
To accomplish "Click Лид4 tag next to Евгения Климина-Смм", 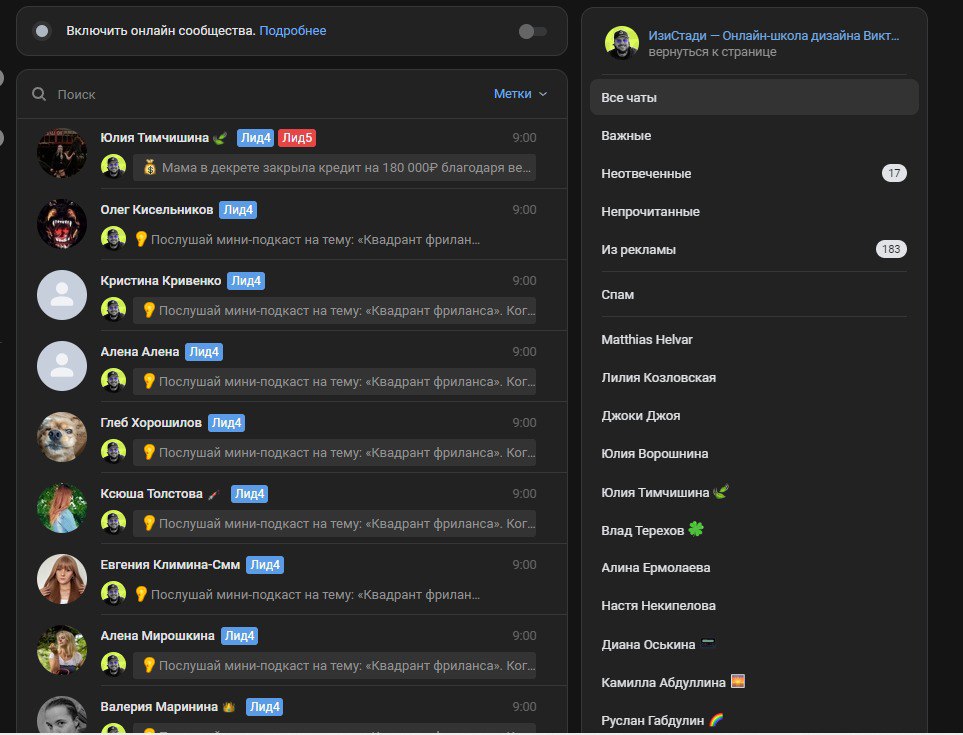I will [x=265, y=565].
